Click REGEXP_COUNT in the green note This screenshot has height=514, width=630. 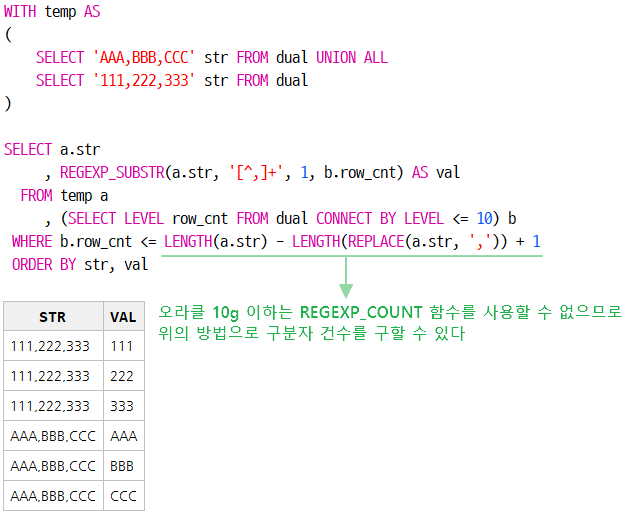(x=361, y=312)
